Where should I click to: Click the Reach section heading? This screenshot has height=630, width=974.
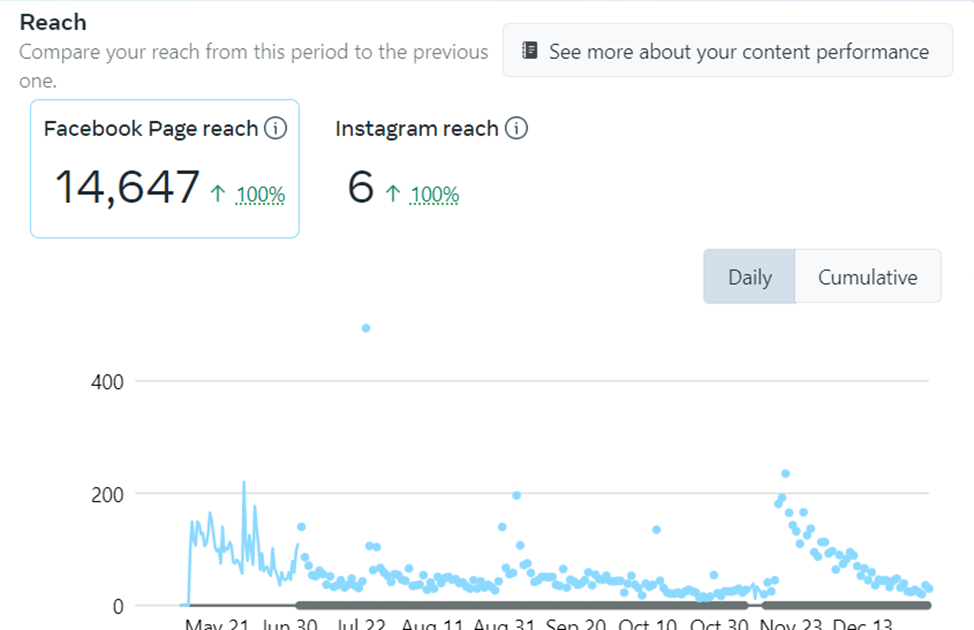pos(53,22)
